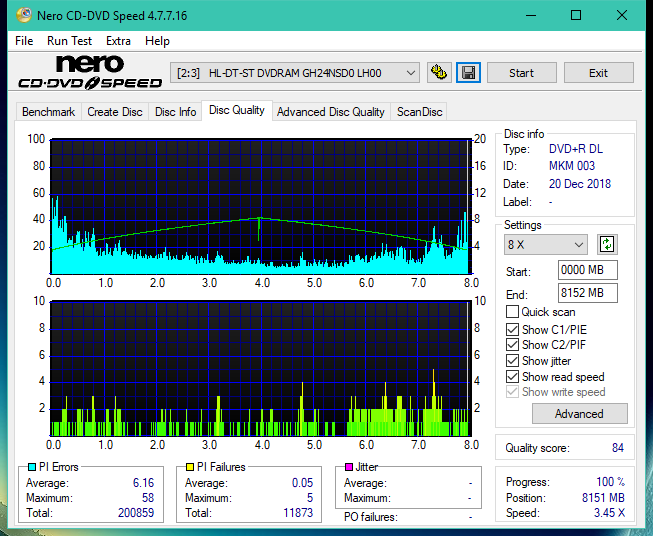Maximize the Nero CD-DVD Speed window

576,15
